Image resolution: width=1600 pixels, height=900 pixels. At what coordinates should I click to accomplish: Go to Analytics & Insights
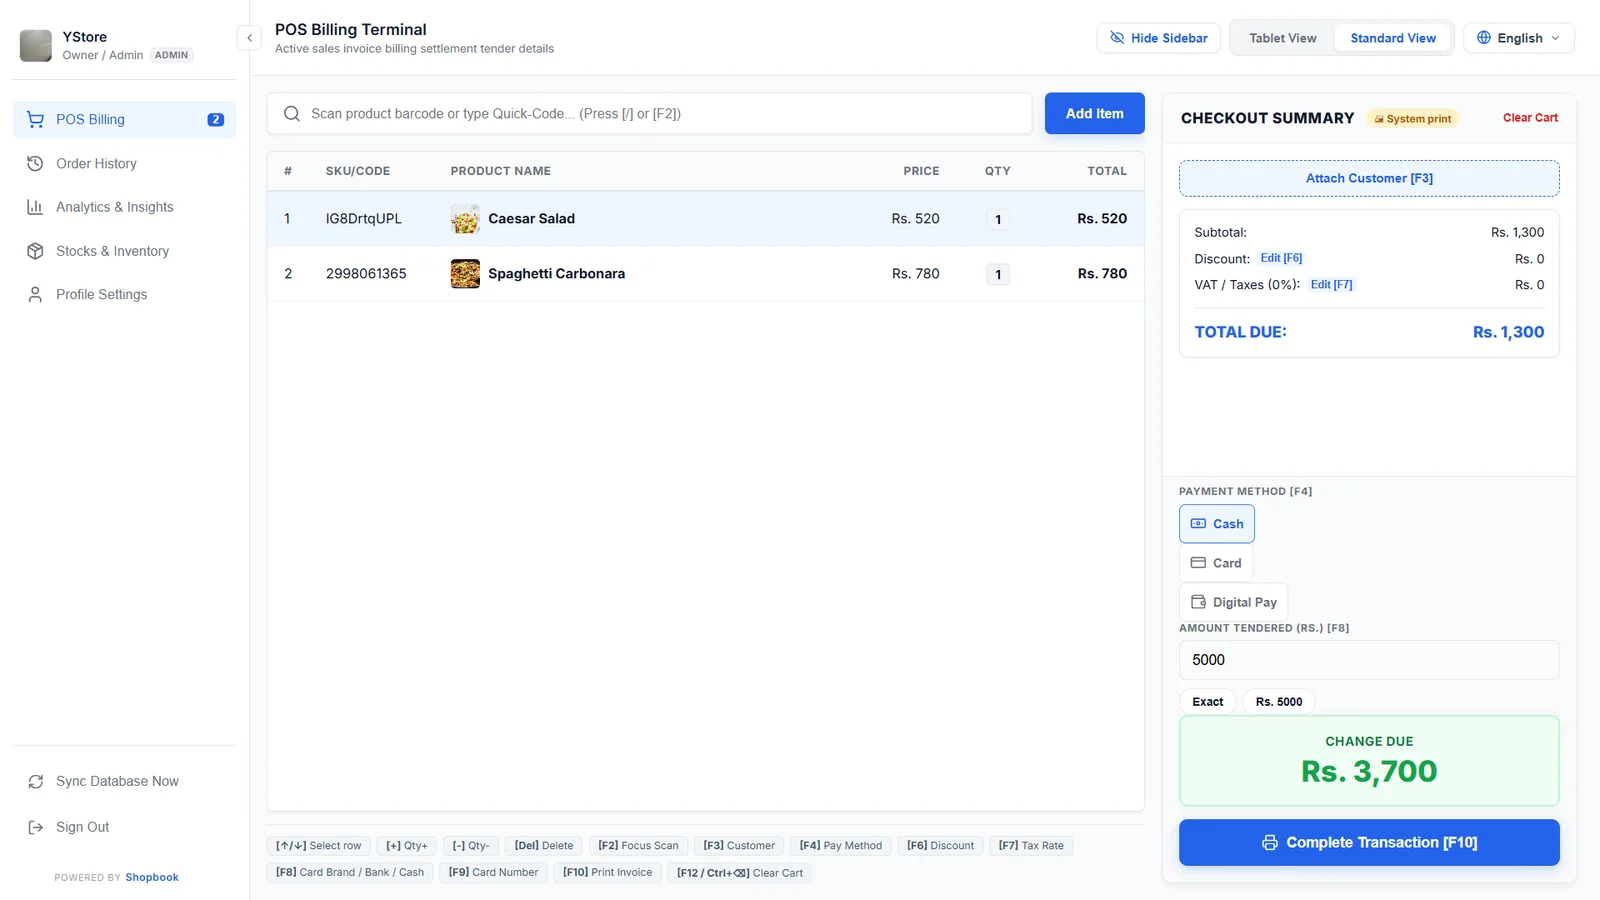coord(124,207)
